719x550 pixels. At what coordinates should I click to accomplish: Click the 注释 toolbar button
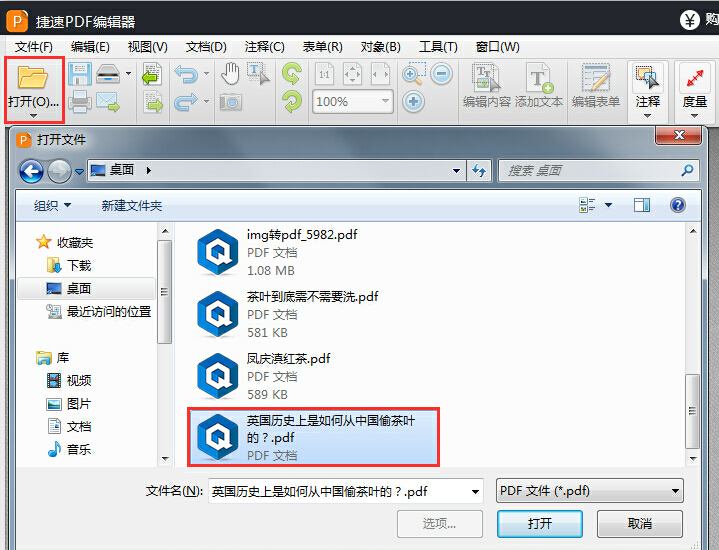coord(647,91)
